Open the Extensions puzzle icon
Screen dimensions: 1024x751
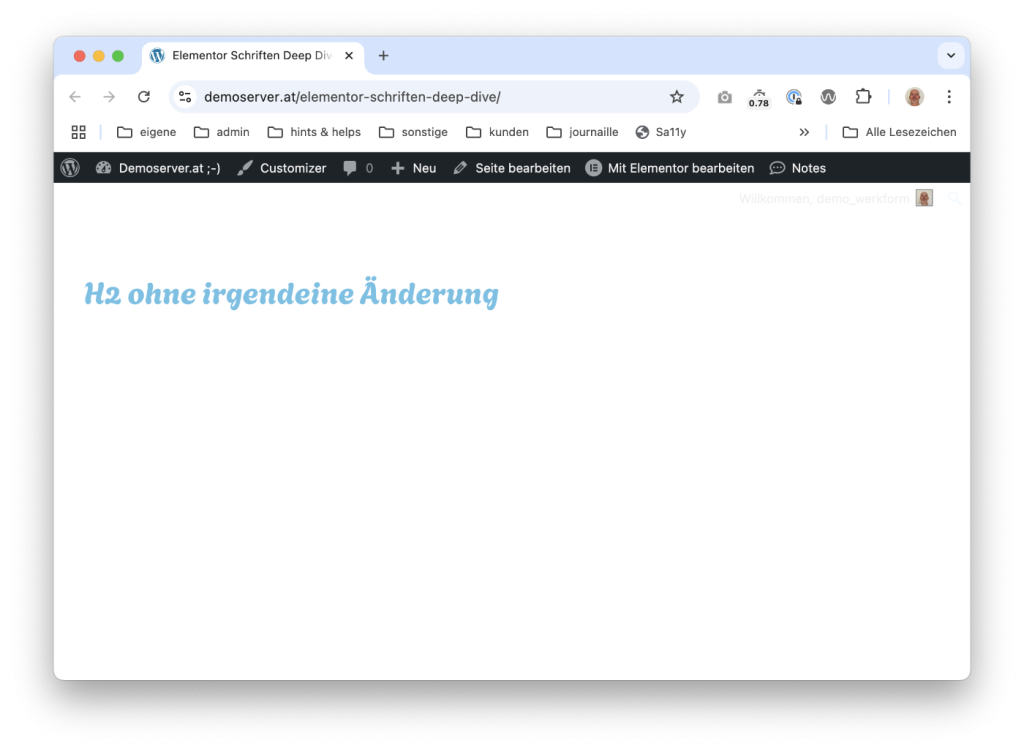click(863, 97)
